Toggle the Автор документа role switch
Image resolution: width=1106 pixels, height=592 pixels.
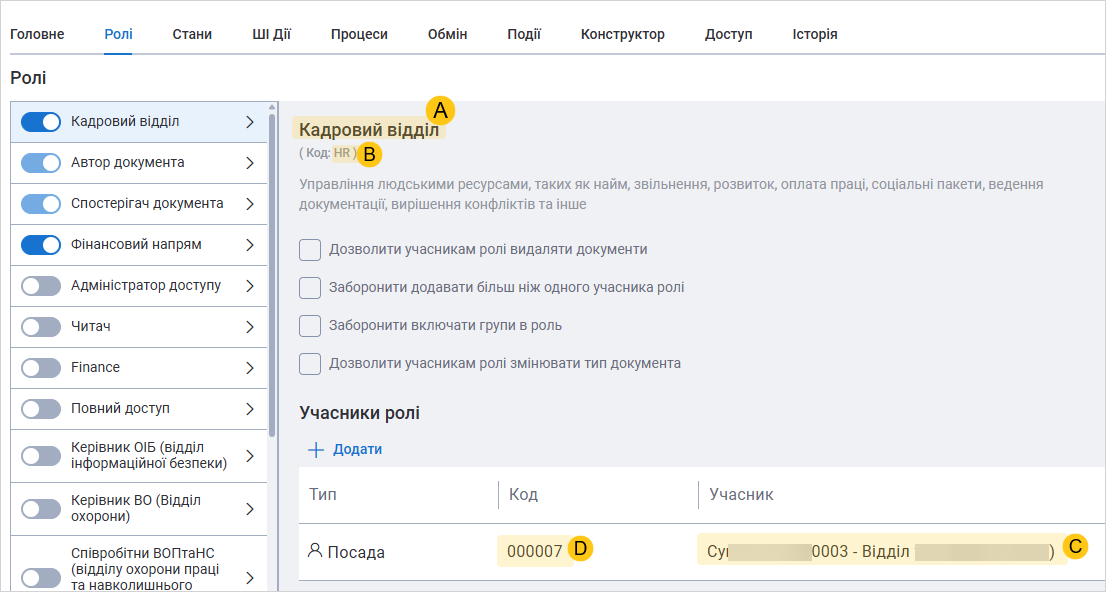click(x=41, y=163)
